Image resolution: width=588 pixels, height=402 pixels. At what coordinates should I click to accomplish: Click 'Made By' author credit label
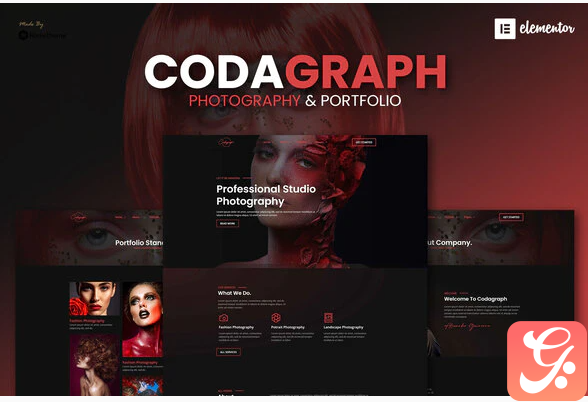coord(31,24)
